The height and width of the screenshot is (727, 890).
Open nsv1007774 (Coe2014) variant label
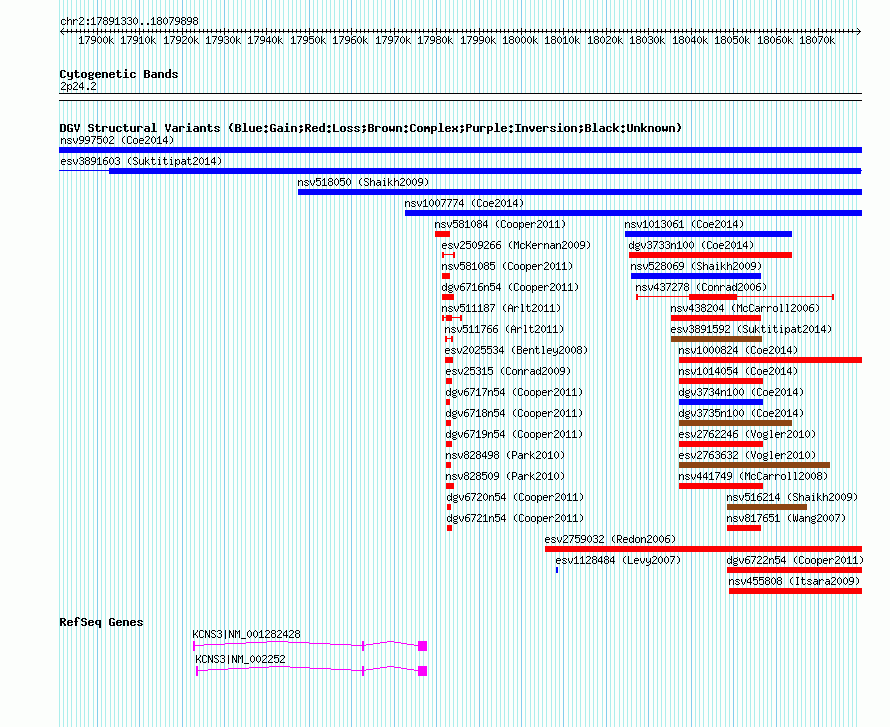(464, 203)
